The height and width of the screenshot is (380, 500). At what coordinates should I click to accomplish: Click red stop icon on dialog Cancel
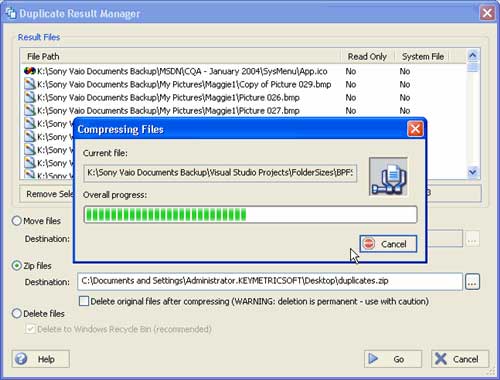[x=369, y=244]
